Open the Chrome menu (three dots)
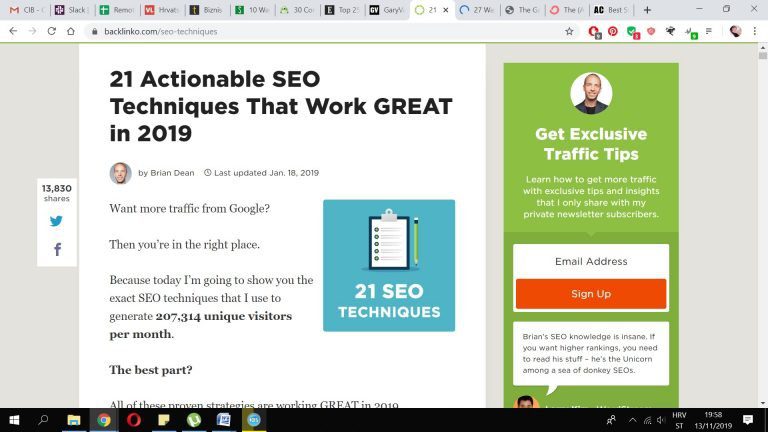 (754, 31)
